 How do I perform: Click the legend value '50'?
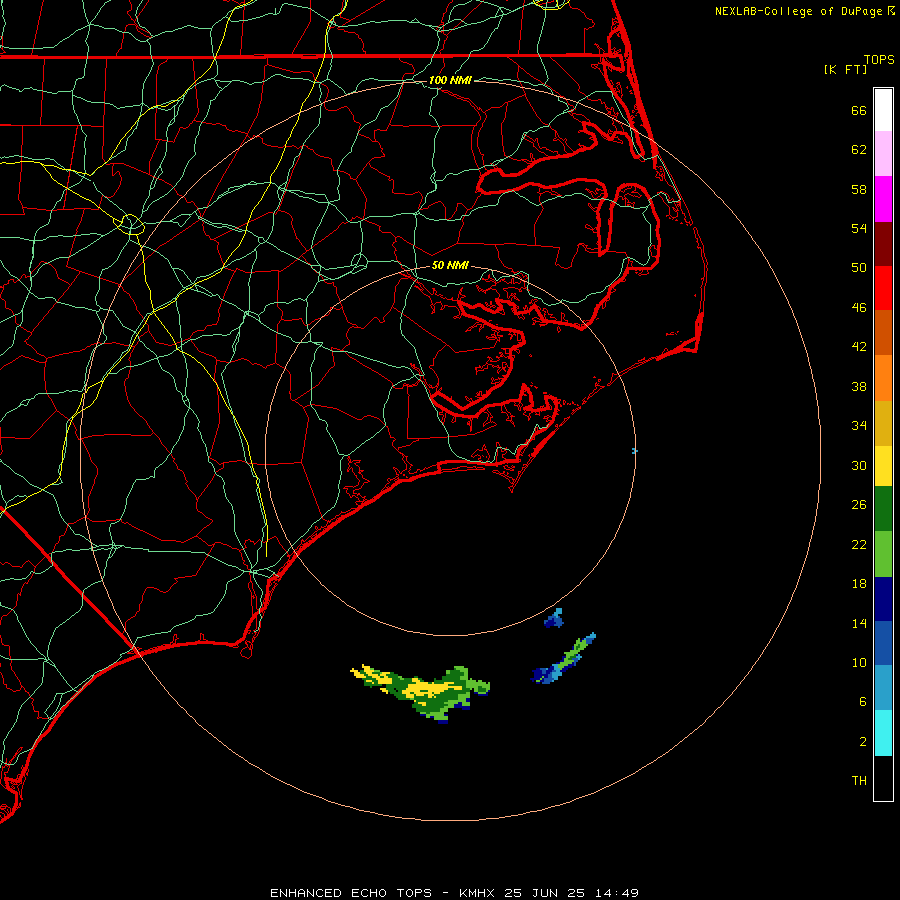click(x=859, y=268)
